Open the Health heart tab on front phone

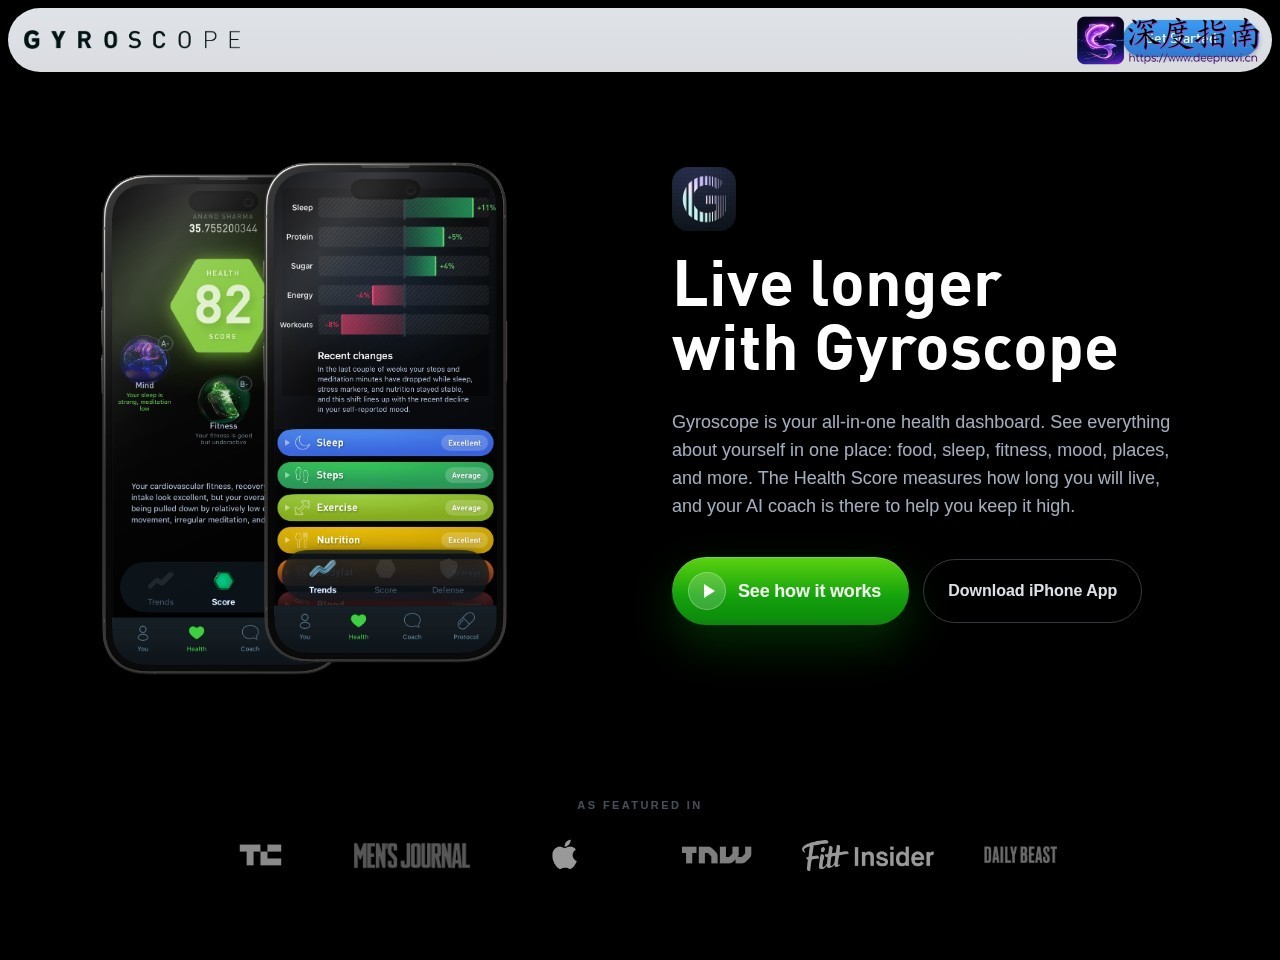358,626
